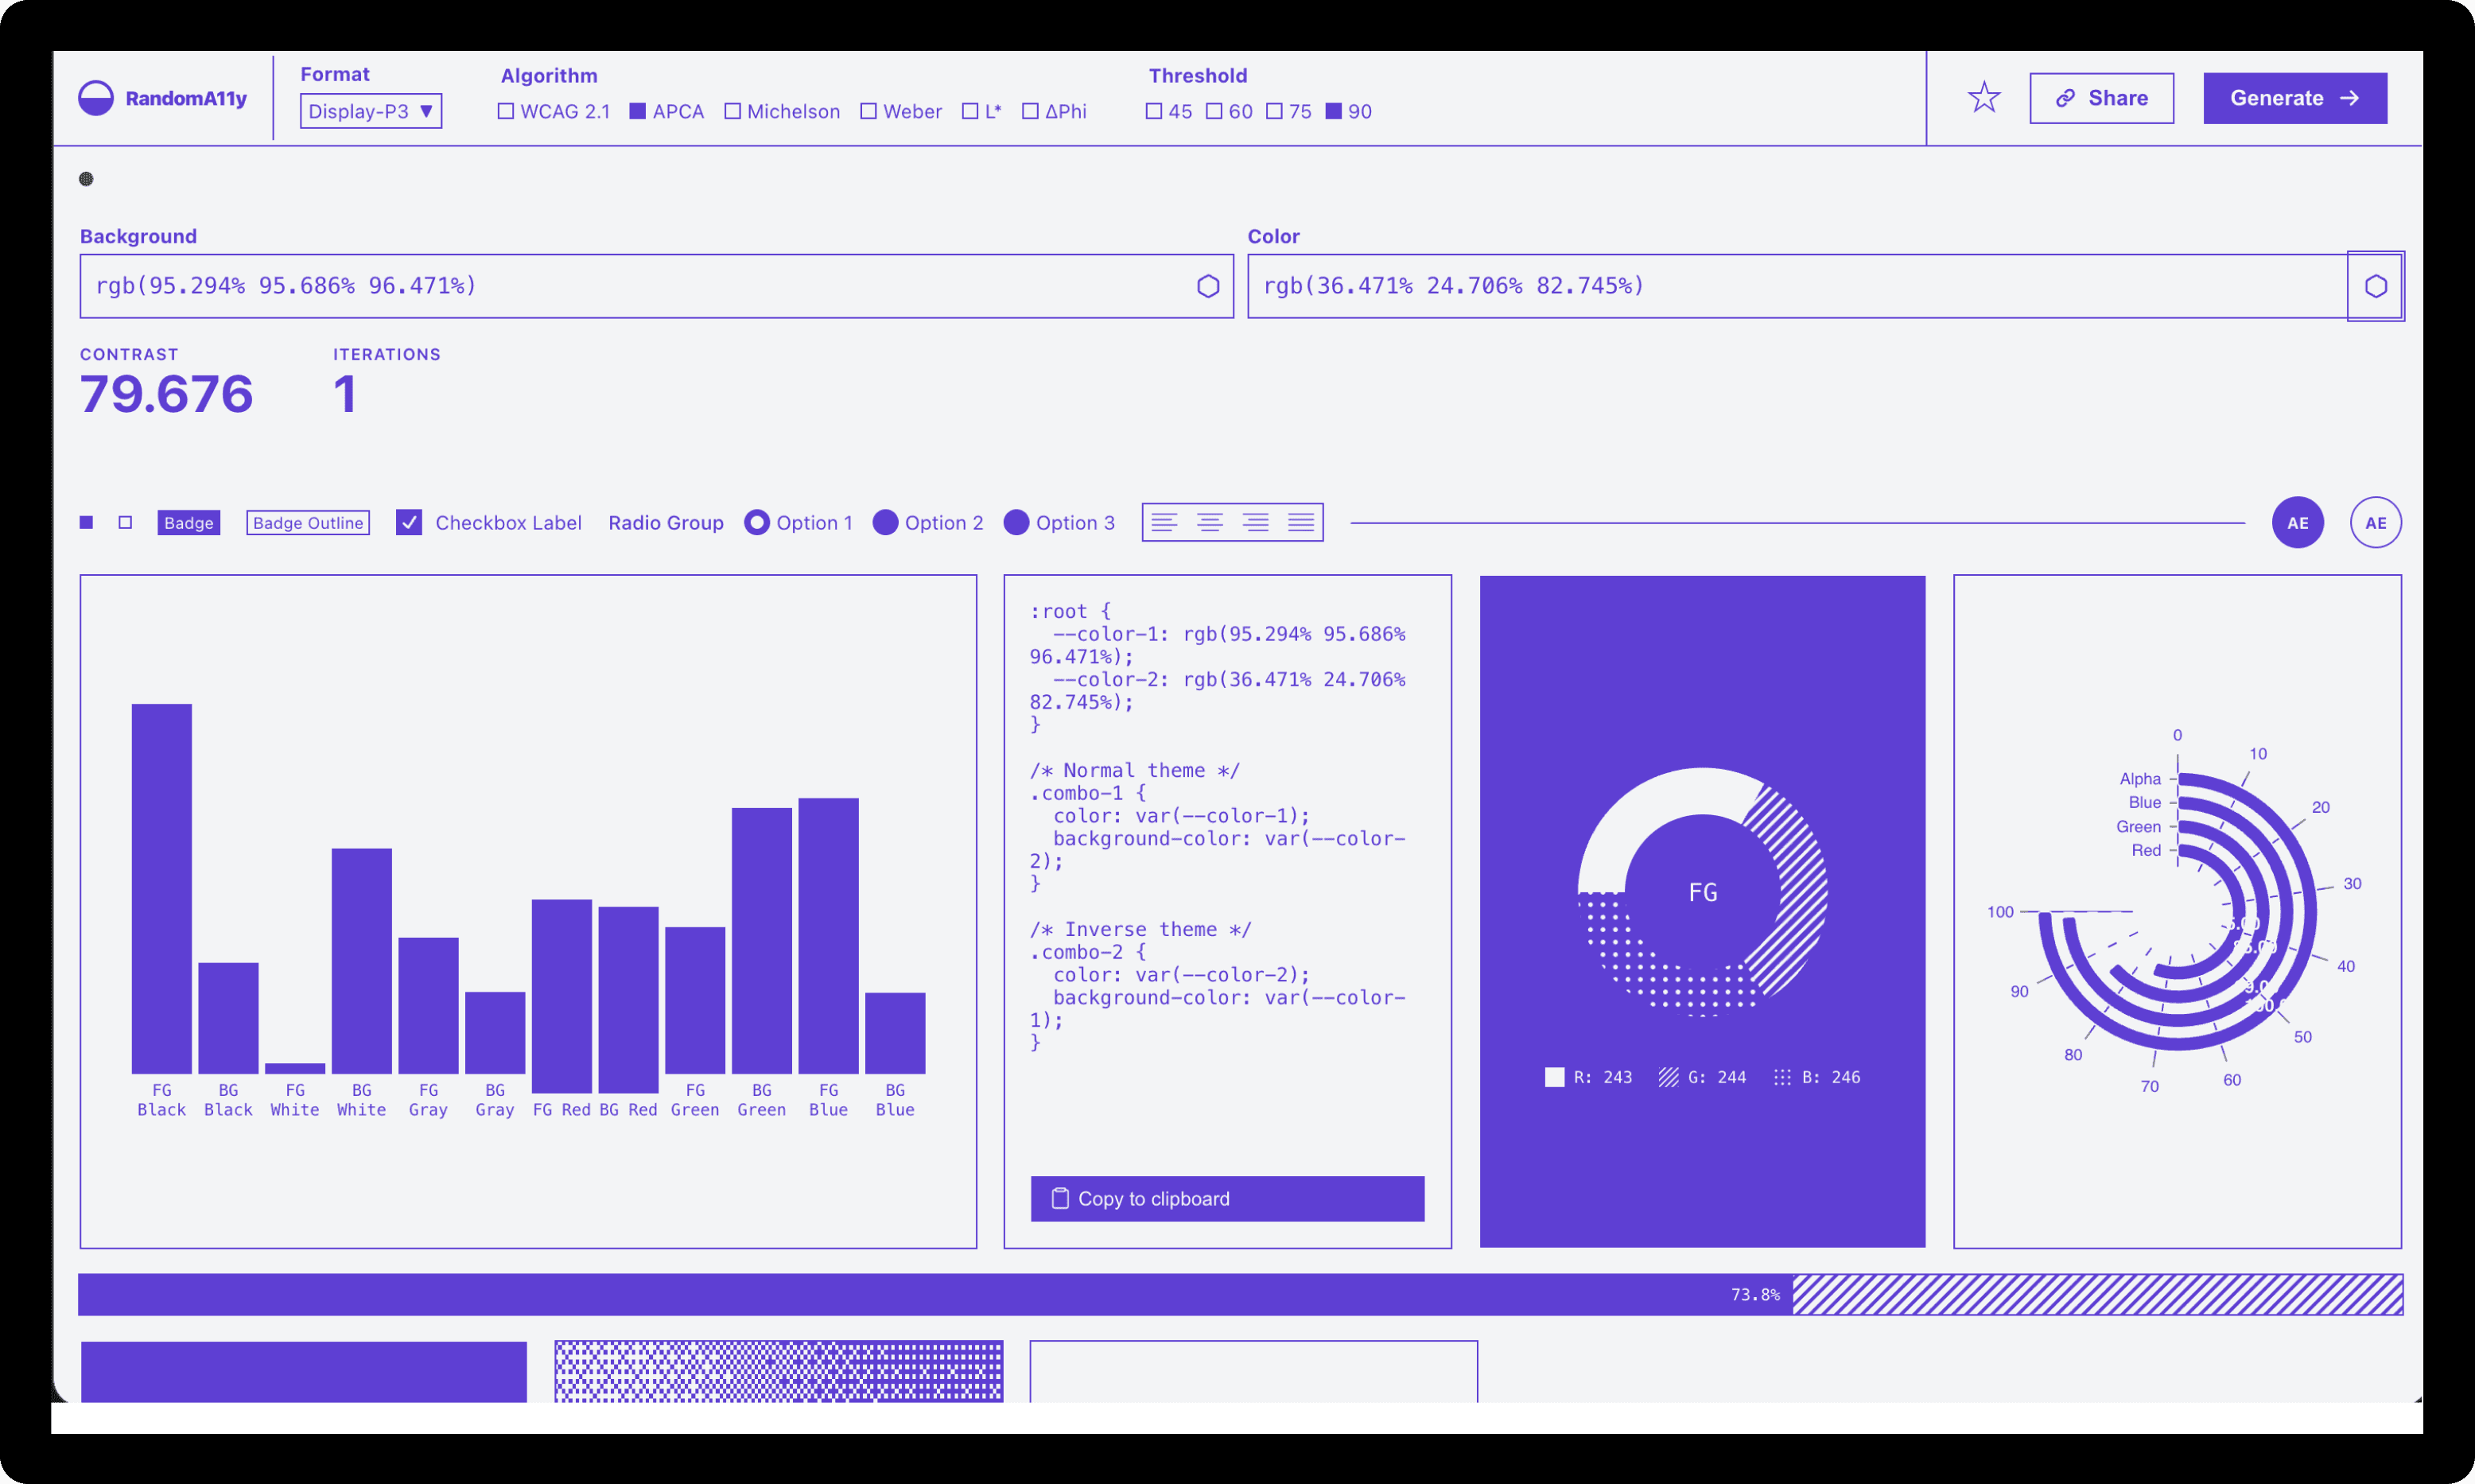Select the align right text icon
The width and height of the screenshot is (2475, 1484).
[x=1256, y=522]
